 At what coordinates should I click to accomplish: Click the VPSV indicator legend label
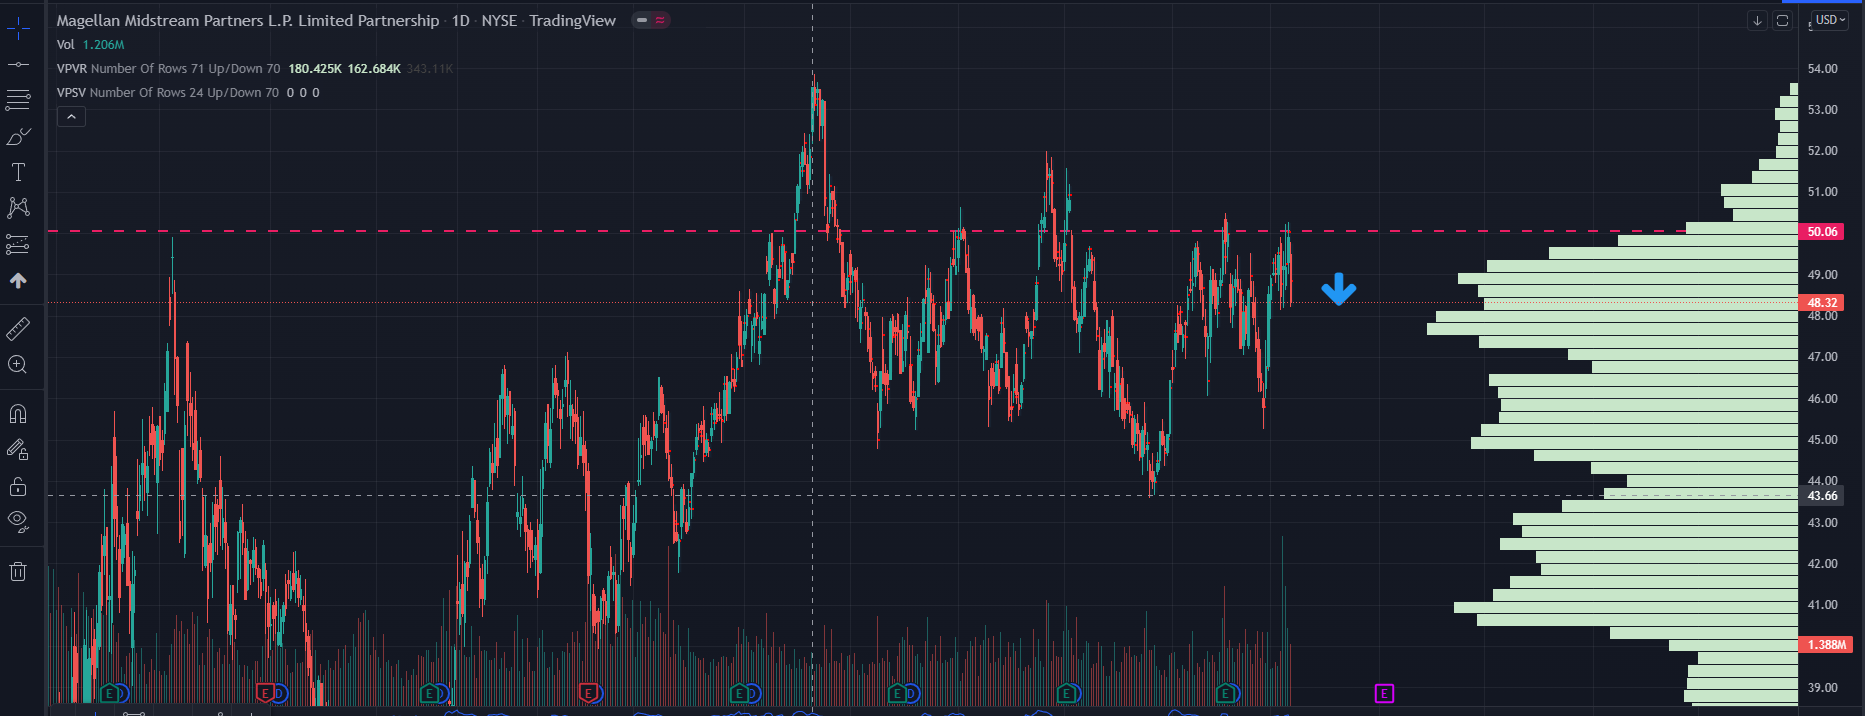tap(71, 93)
